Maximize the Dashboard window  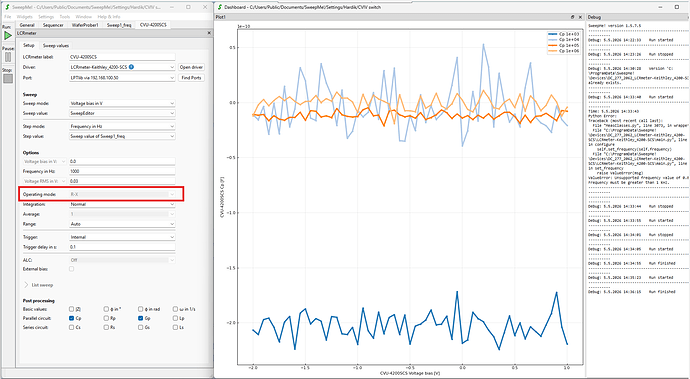pyautogui.click(x=677, y=7)
